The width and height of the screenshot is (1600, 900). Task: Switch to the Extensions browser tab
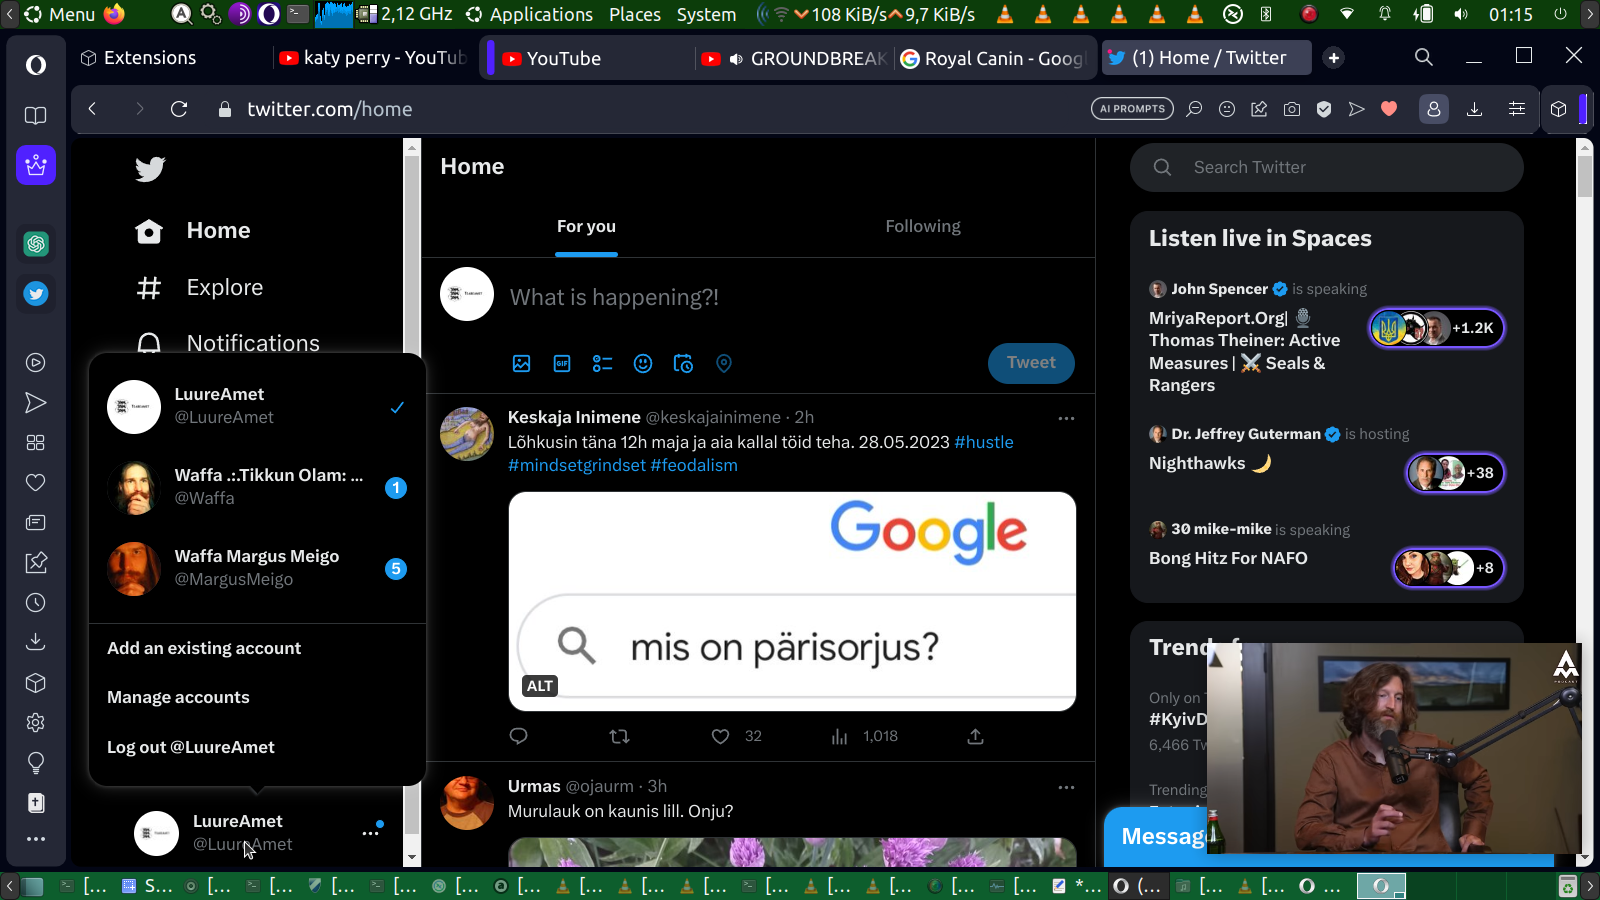click(x=150, y=58)
